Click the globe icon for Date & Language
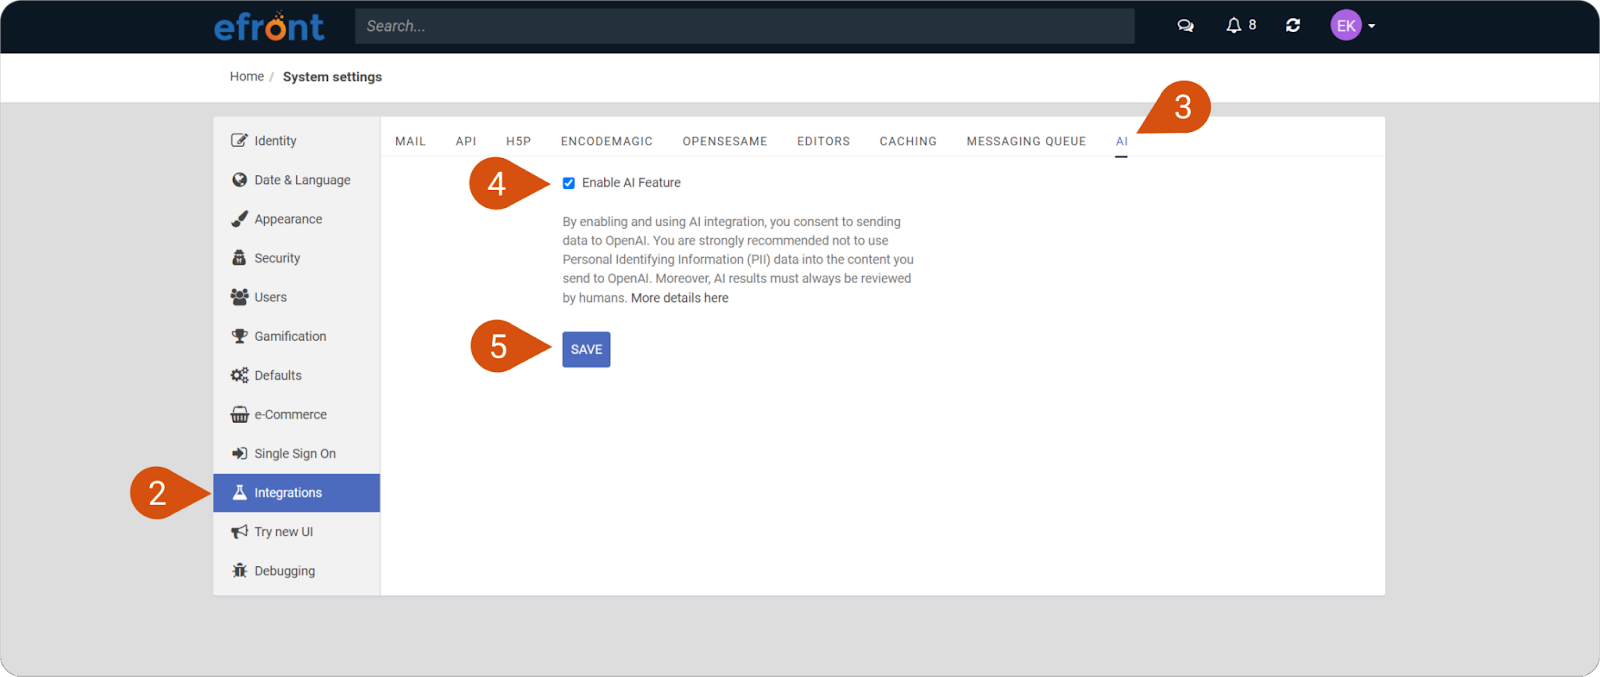The image size is (1600, 677). click(x=239, y=180)
